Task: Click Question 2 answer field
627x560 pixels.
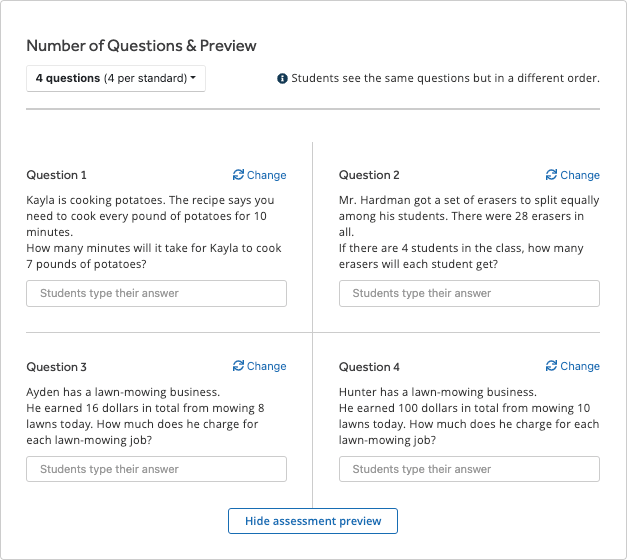Action: click(469, 293)
